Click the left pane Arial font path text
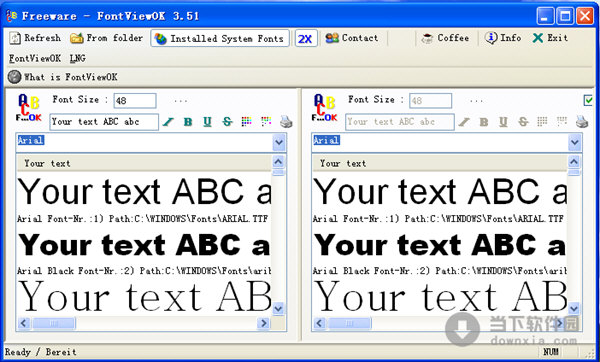This screenshot has height=362, width=600. click(142, 219)
